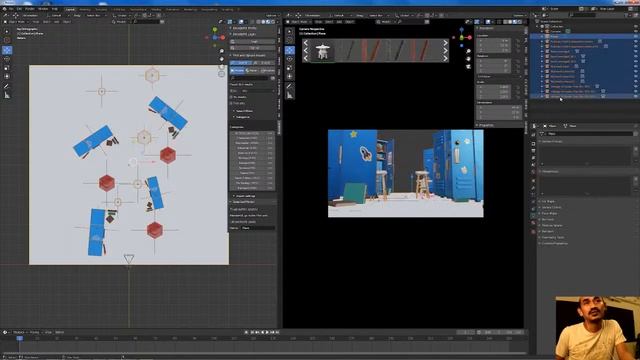Screen dimensions: 640x360
Task: Toggle camera view icon in the camera viewport
Action: [468, 67]
